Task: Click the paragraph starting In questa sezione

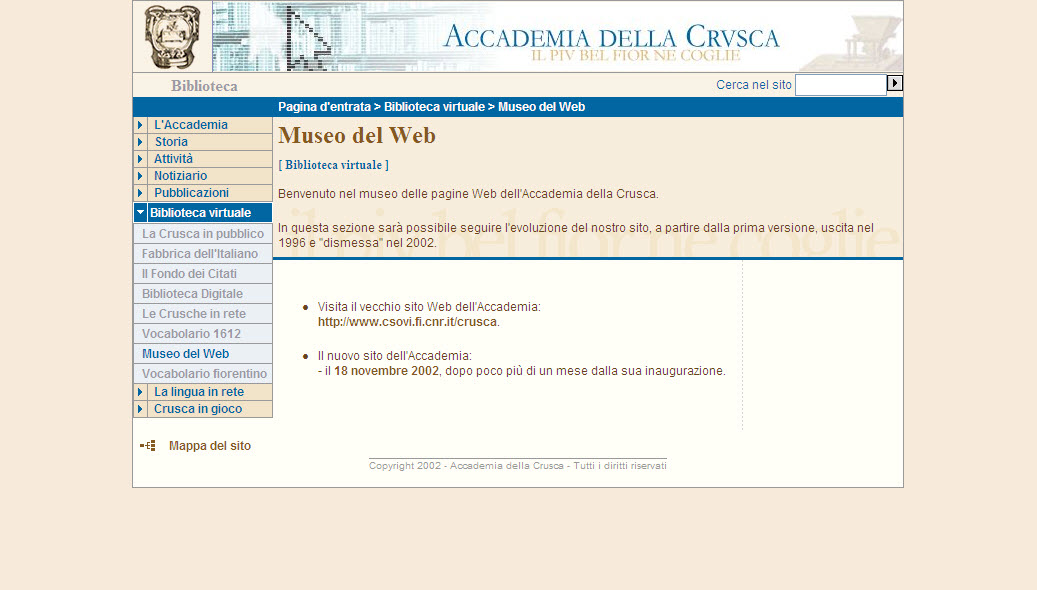Action: click(x=576, y=235)
